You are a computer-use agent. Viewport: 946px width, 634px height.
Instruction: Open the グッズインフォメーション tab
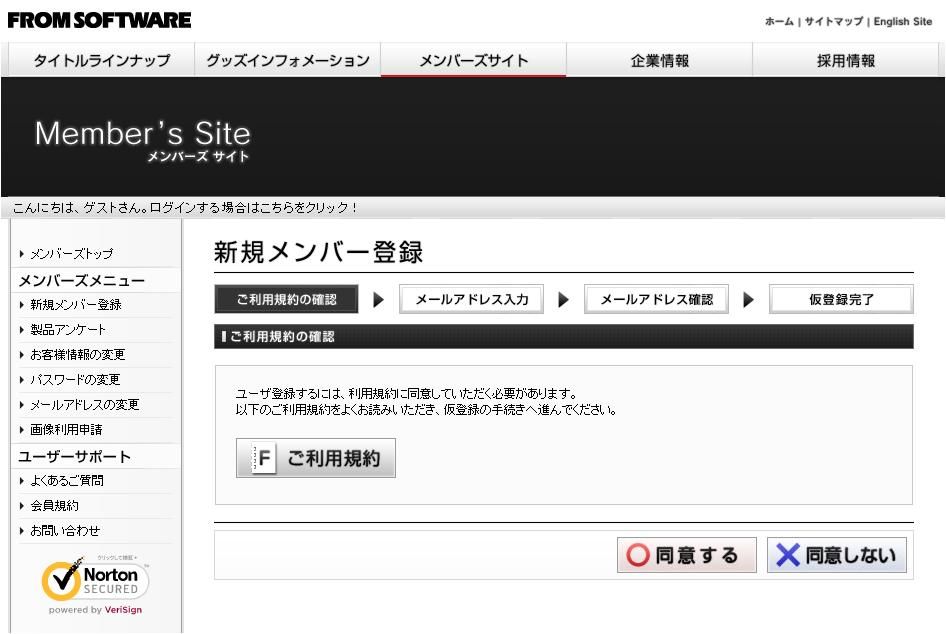pyautogui.click(x=287, y=61)
